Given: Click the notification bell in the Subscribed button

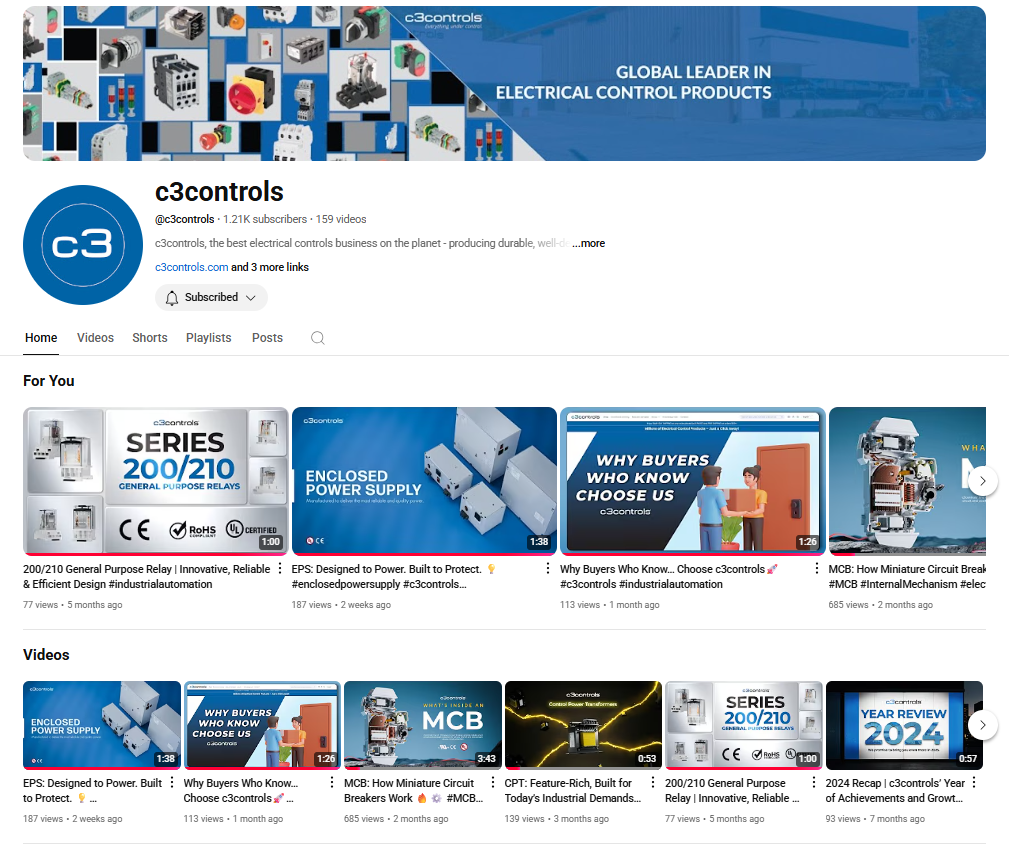Looking at the screenshot, I should click(172, 298).
